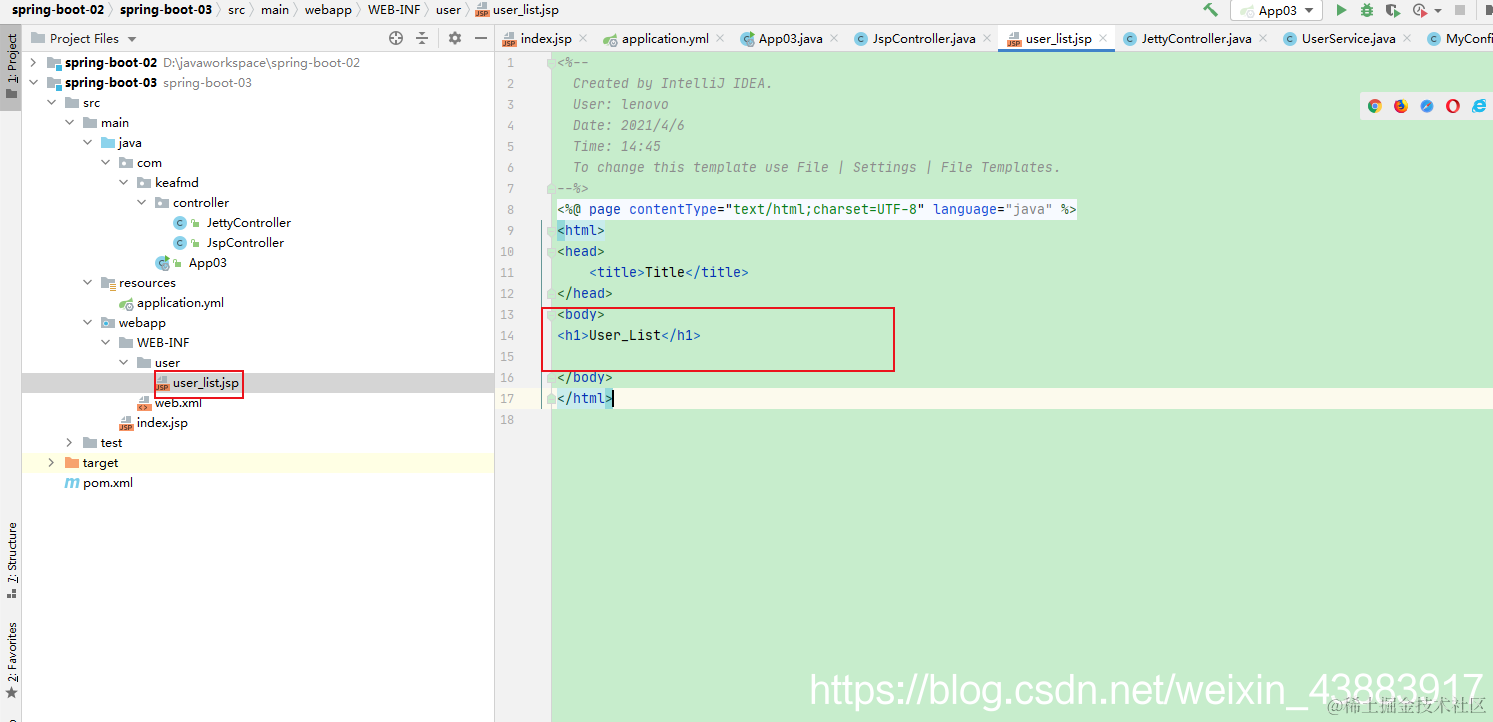Open preview in Safari browser icon

point(1427,106)
